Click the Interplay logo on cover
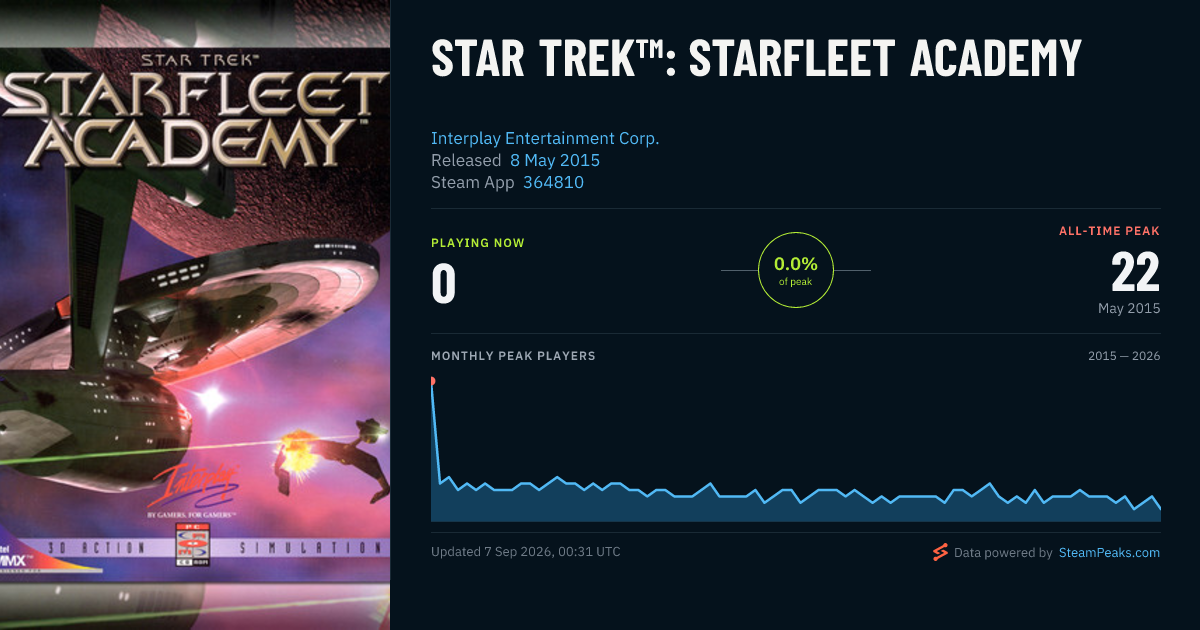The height and width of the screenshot is (630, 1200). click(203, 484)
